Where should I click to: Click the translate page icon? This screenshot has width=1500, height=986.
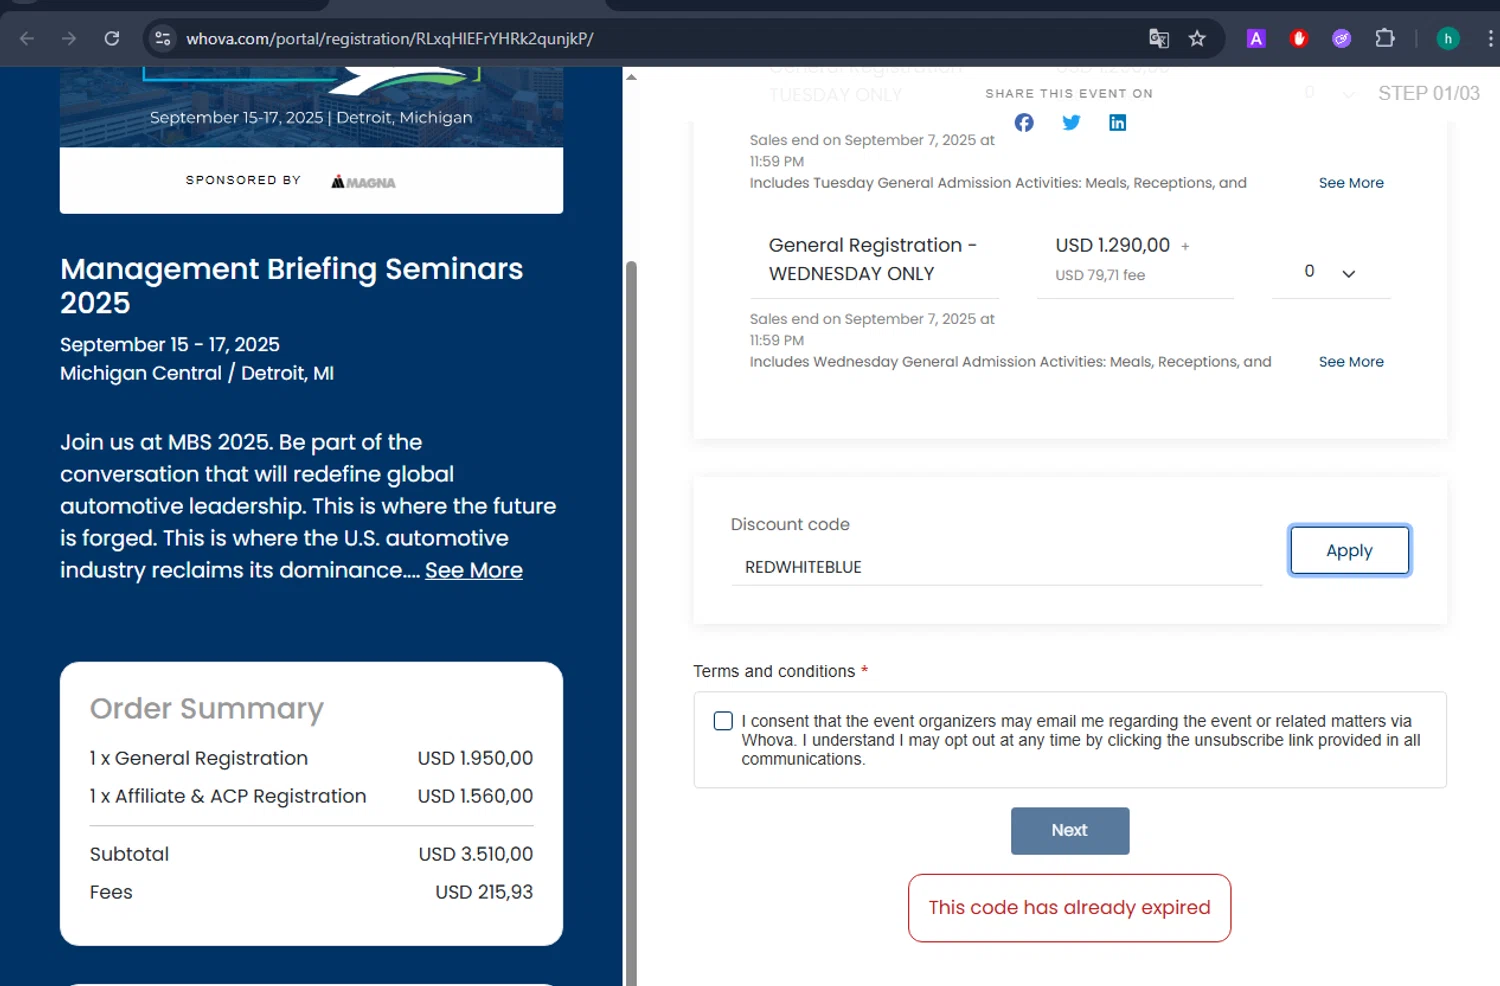tap(1159, 39)
